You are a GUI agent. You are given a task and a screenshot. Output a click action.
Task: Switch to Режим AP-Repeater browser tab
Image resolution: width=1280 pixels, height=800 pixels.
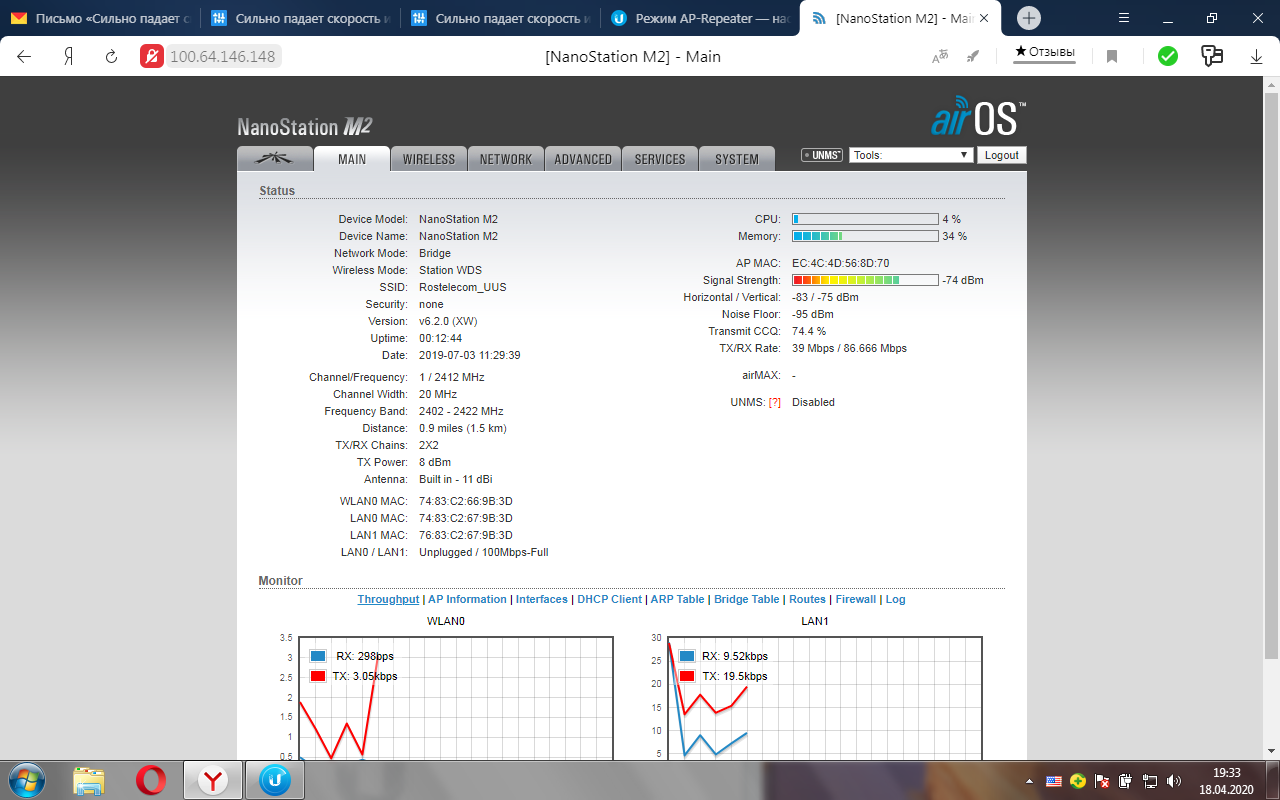click(x=700, y=18)
